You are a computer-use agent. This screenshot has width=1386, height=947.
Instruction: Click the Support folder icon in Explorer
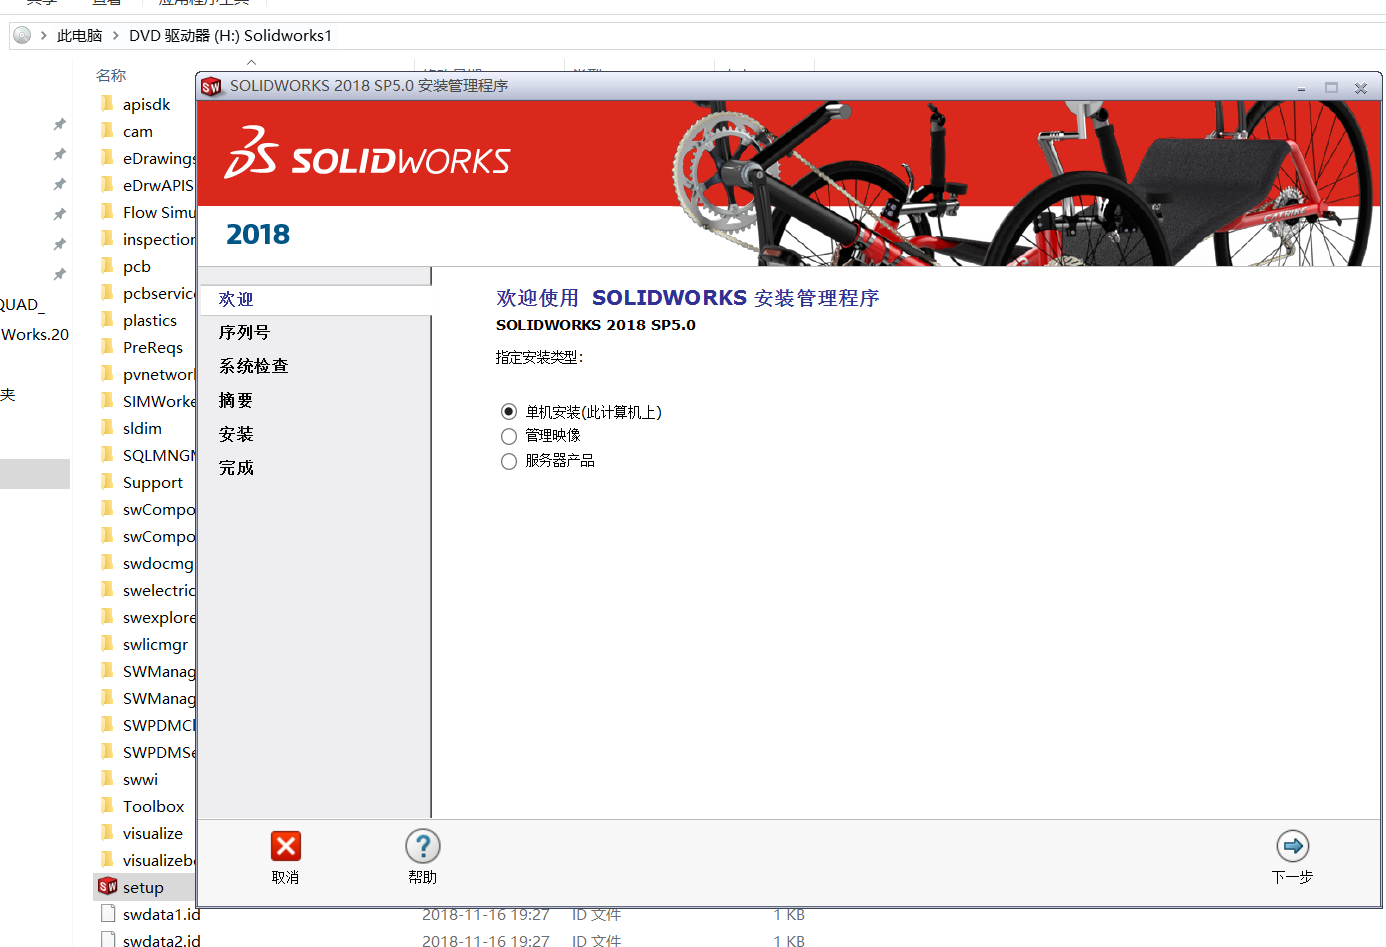click(107, 481)
